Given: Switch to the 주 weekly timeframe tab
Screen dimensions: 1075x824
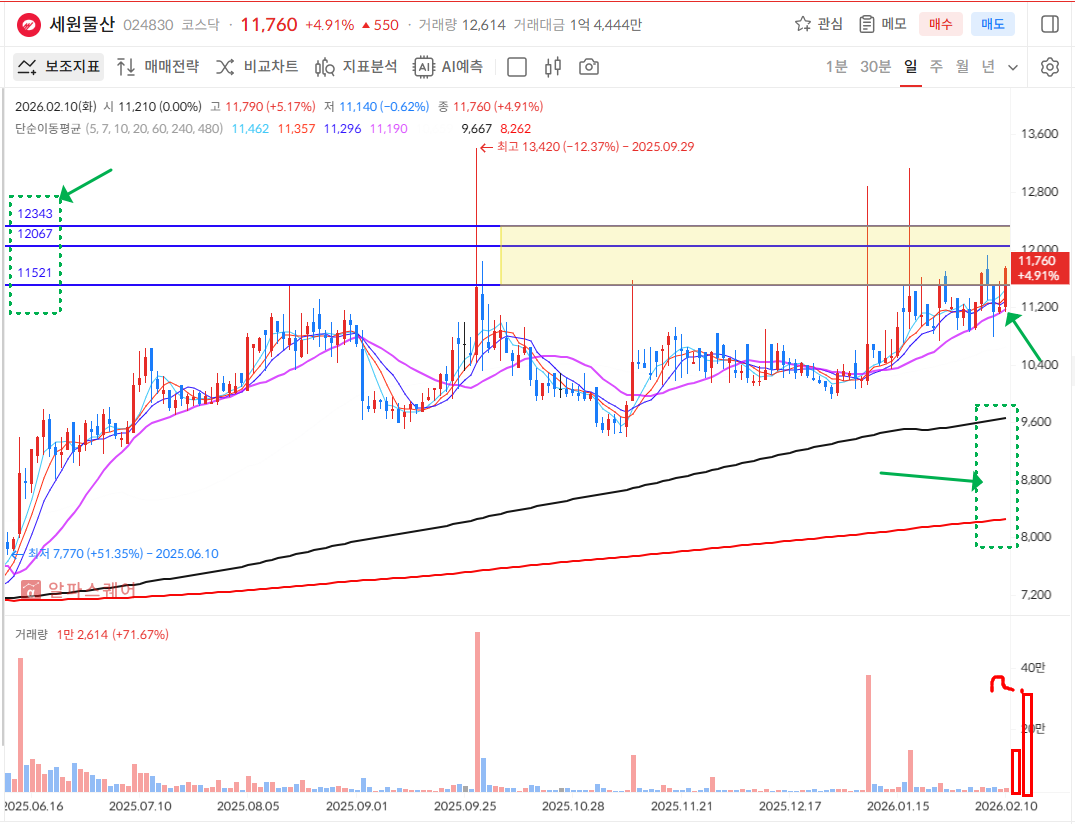Looking at the screenshot, I should pos(936,67).
